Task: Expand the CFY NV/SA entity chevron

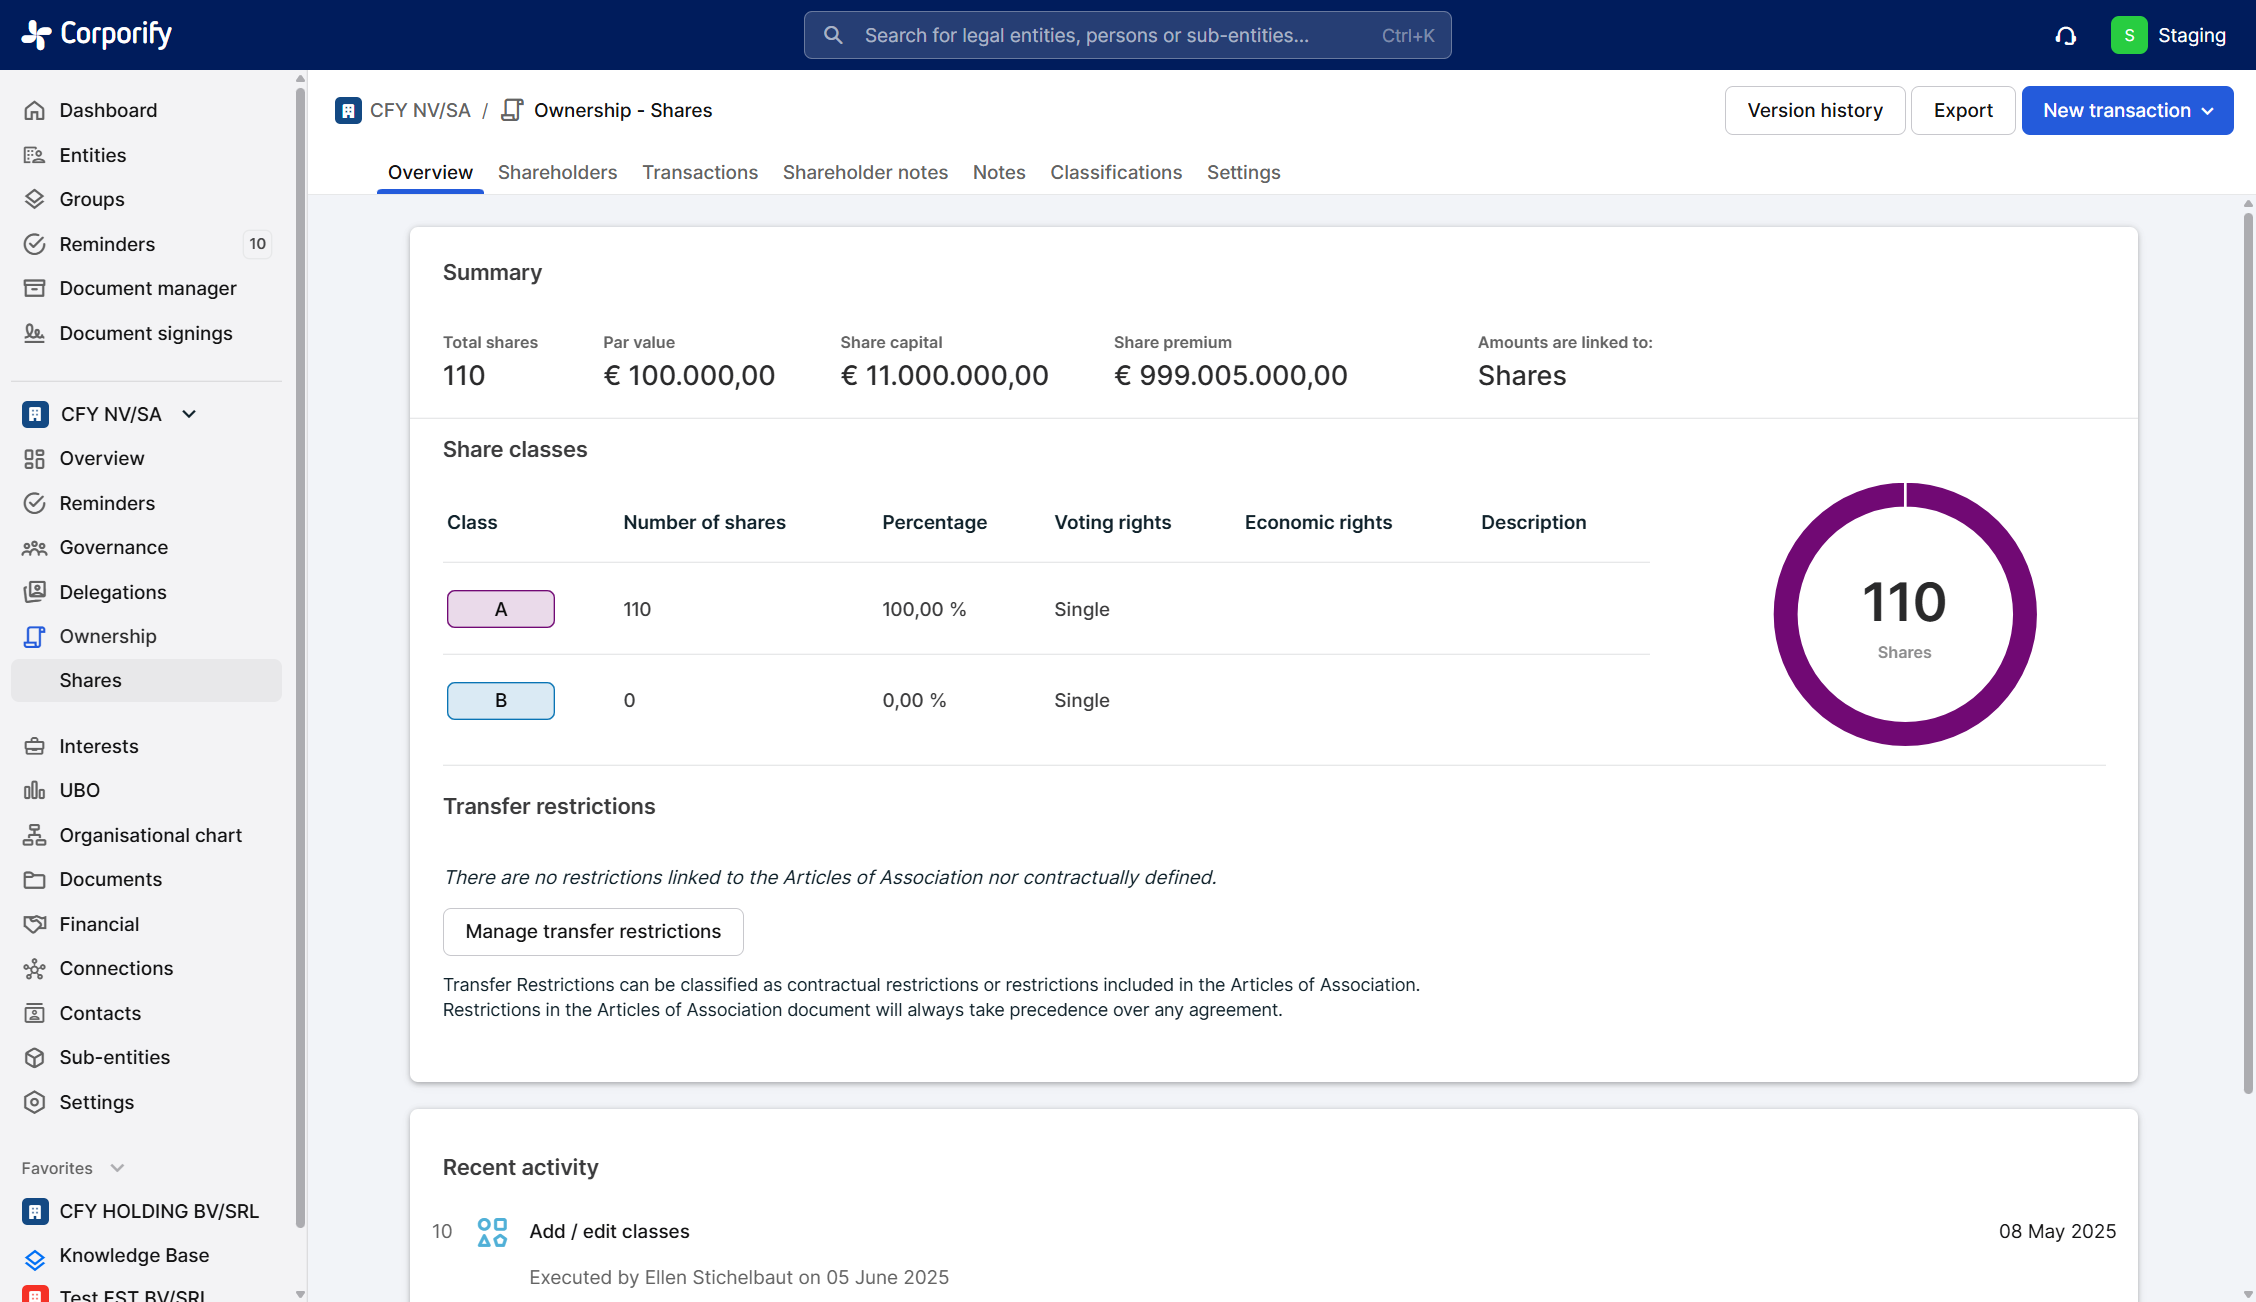Action: pos(189,414)
